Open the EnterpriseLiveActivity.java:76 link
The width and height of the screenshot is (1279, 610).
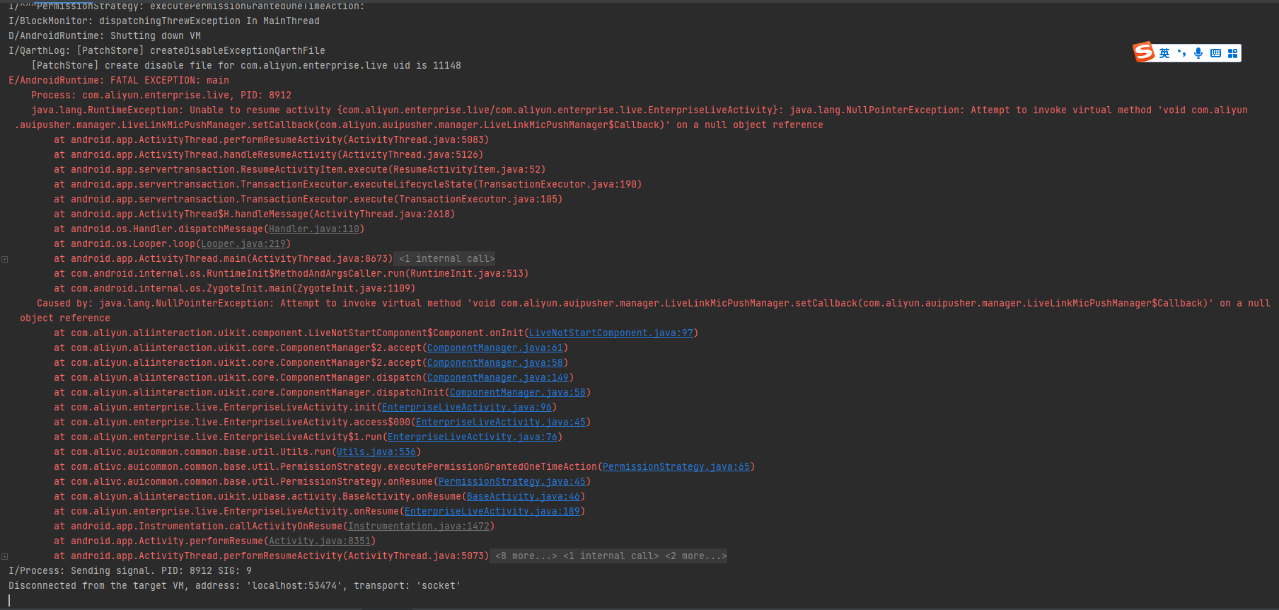coord(471,437)
